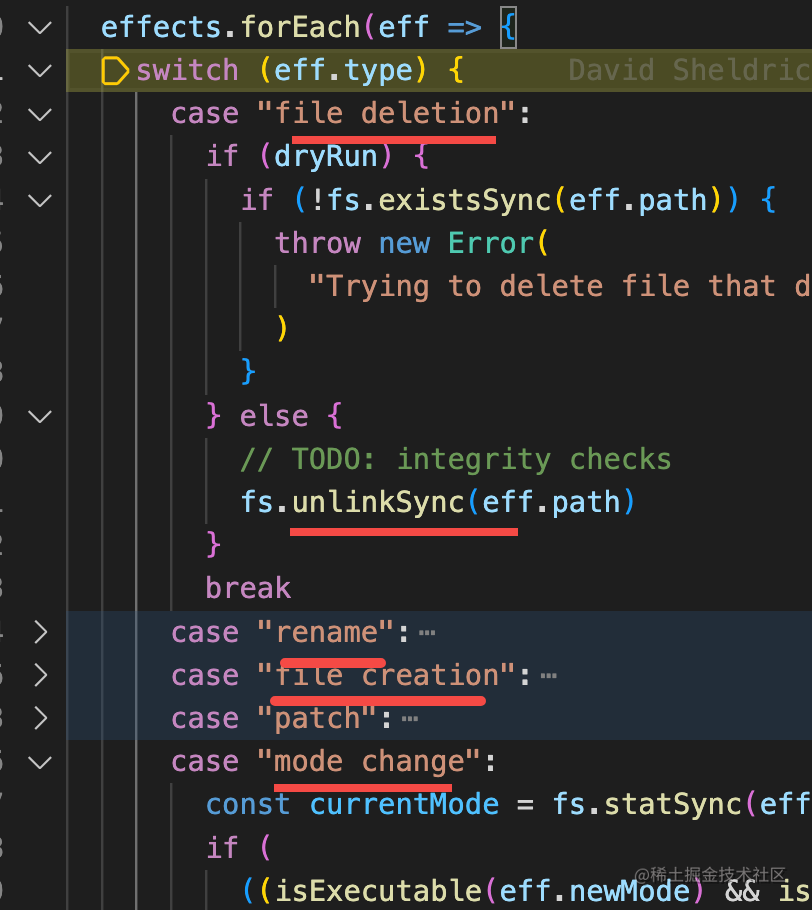Collapse the else block fold chevron
The height and width of the screenshot is (910, 812).
point(40,417)
